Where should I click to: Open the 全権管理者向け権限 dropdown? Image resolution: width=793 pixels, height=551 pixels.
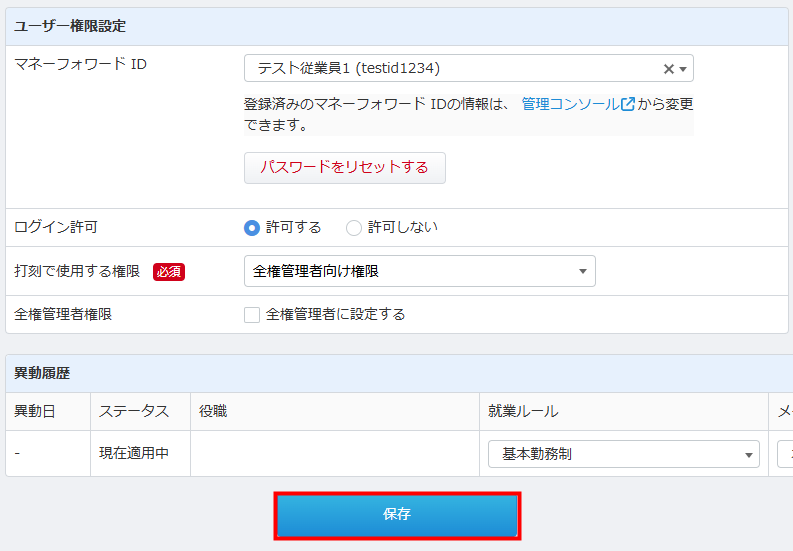click(x=419, y=271)
